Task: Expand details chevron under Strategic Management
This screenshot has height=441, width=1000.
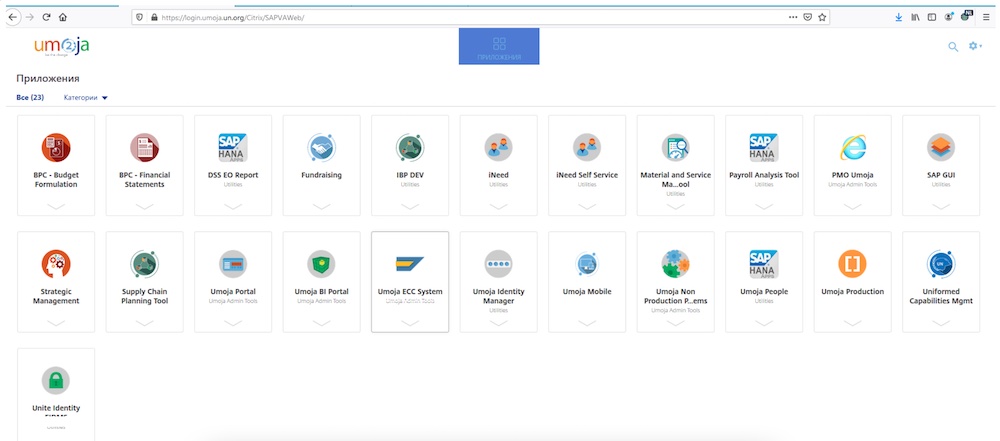Action: pyautogui.click(x=56, y=323)
